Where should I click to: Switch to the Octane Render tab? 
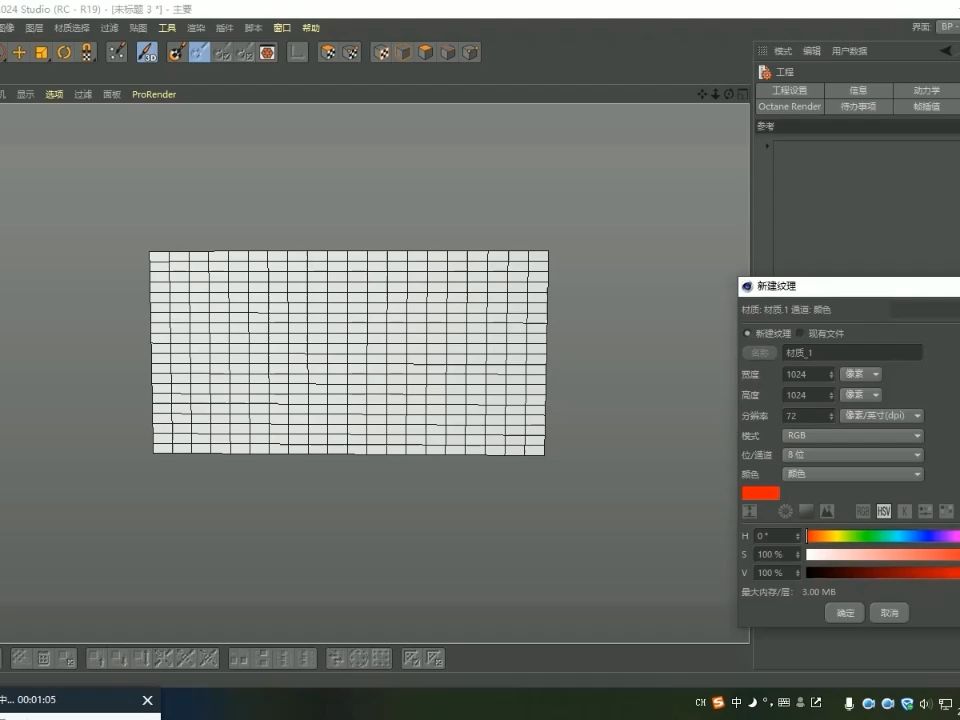point(789,106)
